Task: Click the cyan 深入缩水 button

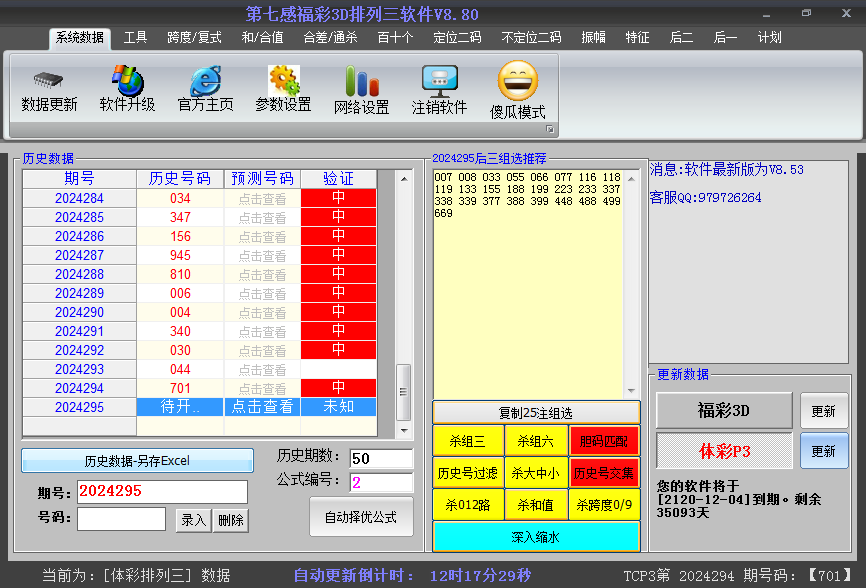Action: pos(536,537)
